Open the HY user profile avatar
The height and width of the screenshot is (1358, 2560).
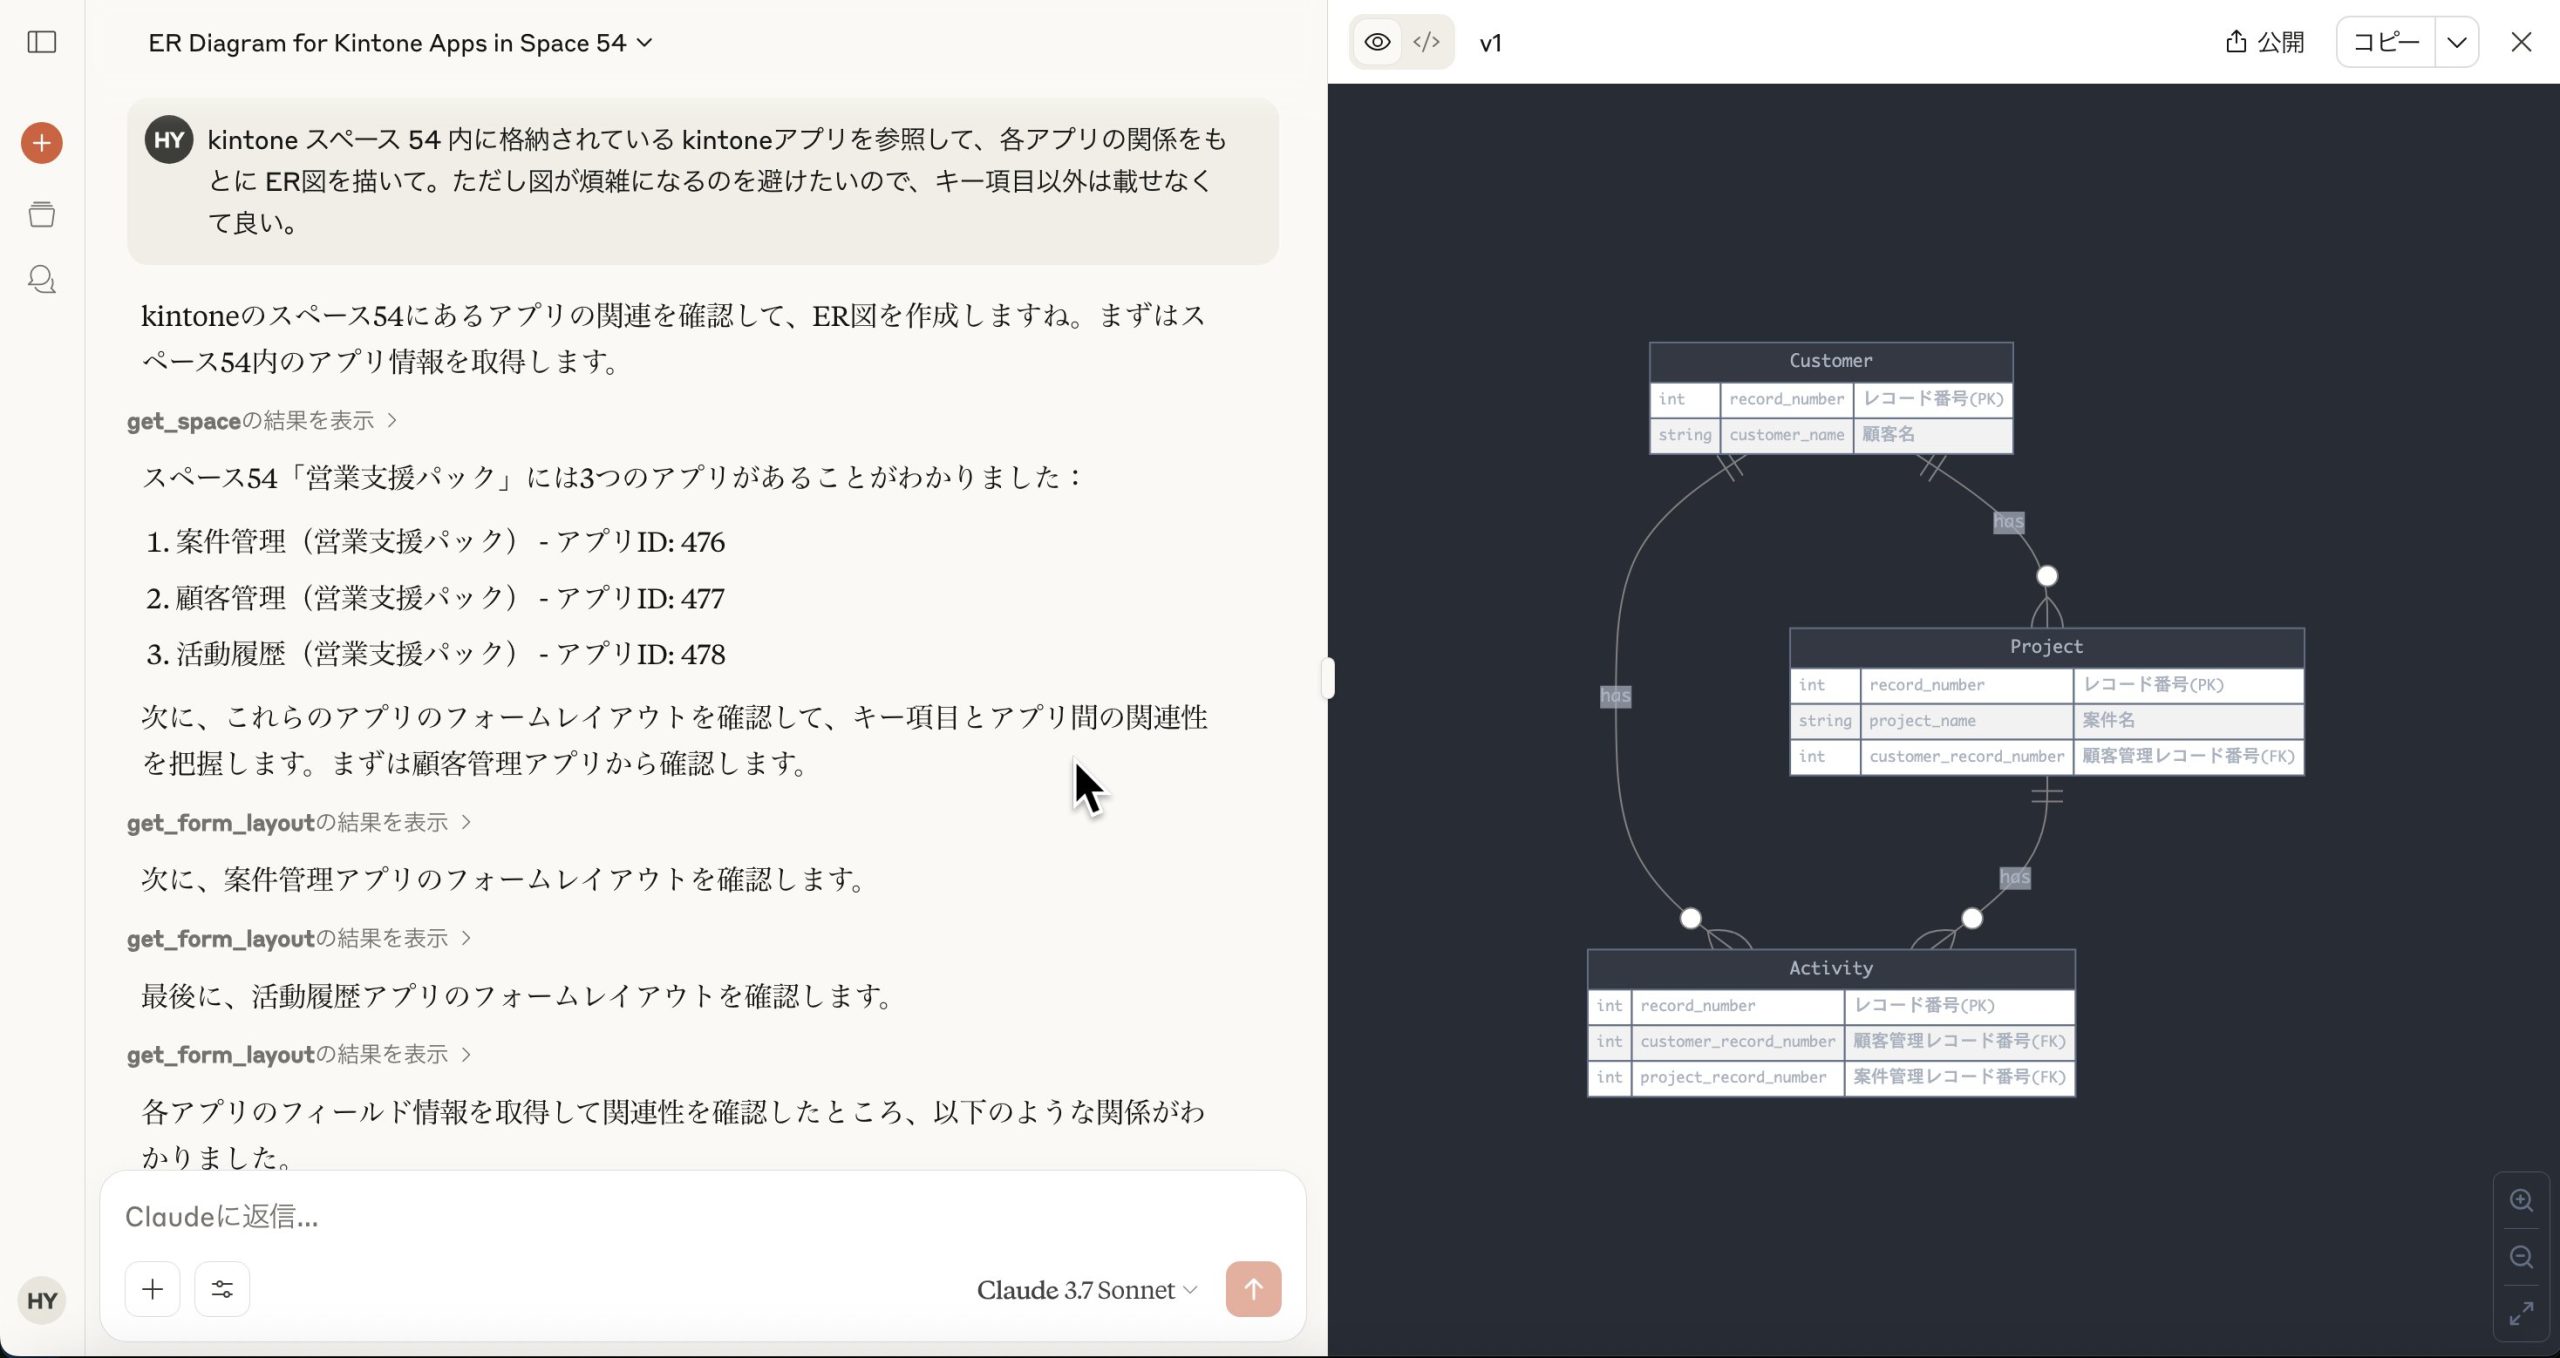tap(42, 1300)
